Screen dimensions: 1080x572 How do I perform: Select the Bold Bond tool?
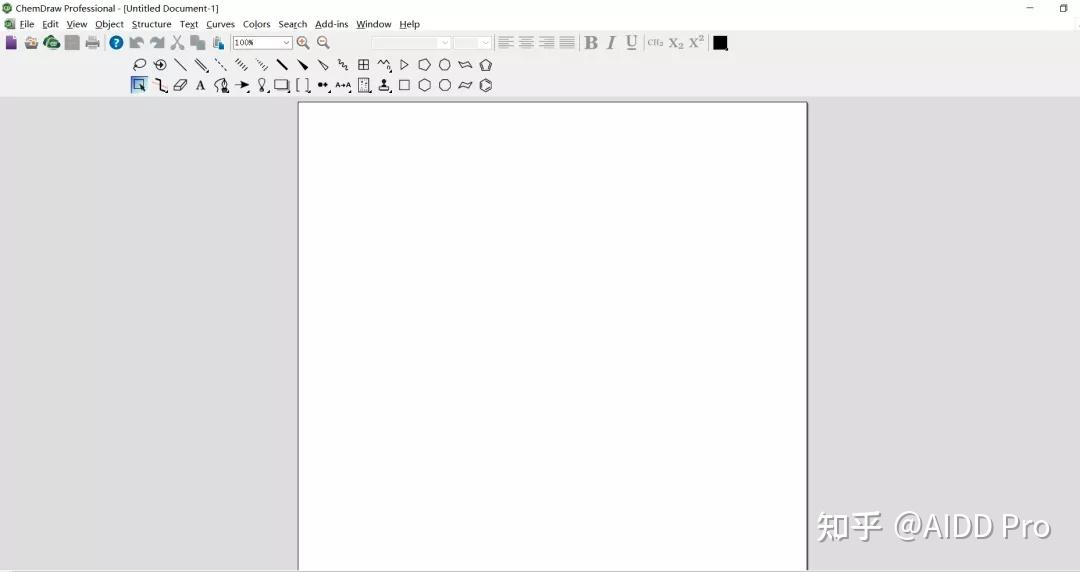282,65
